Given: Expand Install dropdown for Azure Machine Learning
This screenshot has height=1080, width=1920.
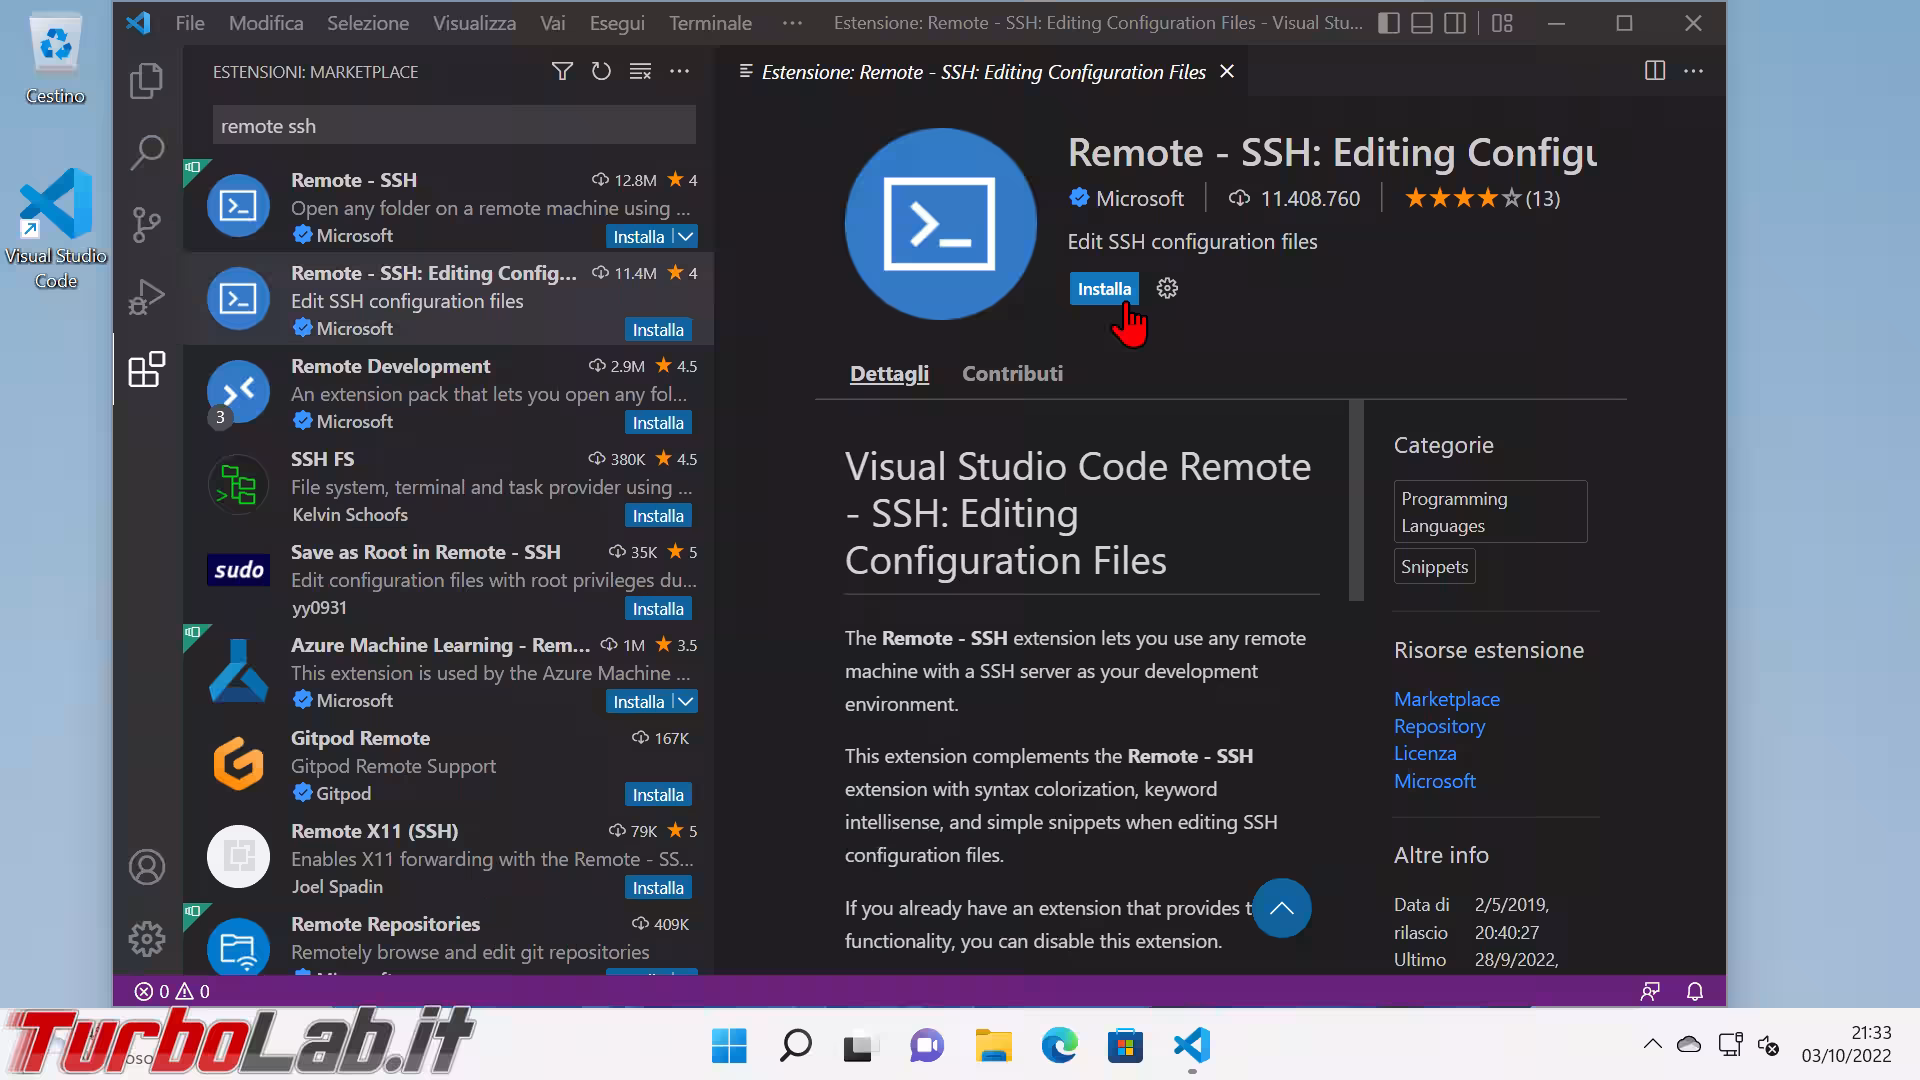Looking at the screenshot, I should click(x=685, y=702).
